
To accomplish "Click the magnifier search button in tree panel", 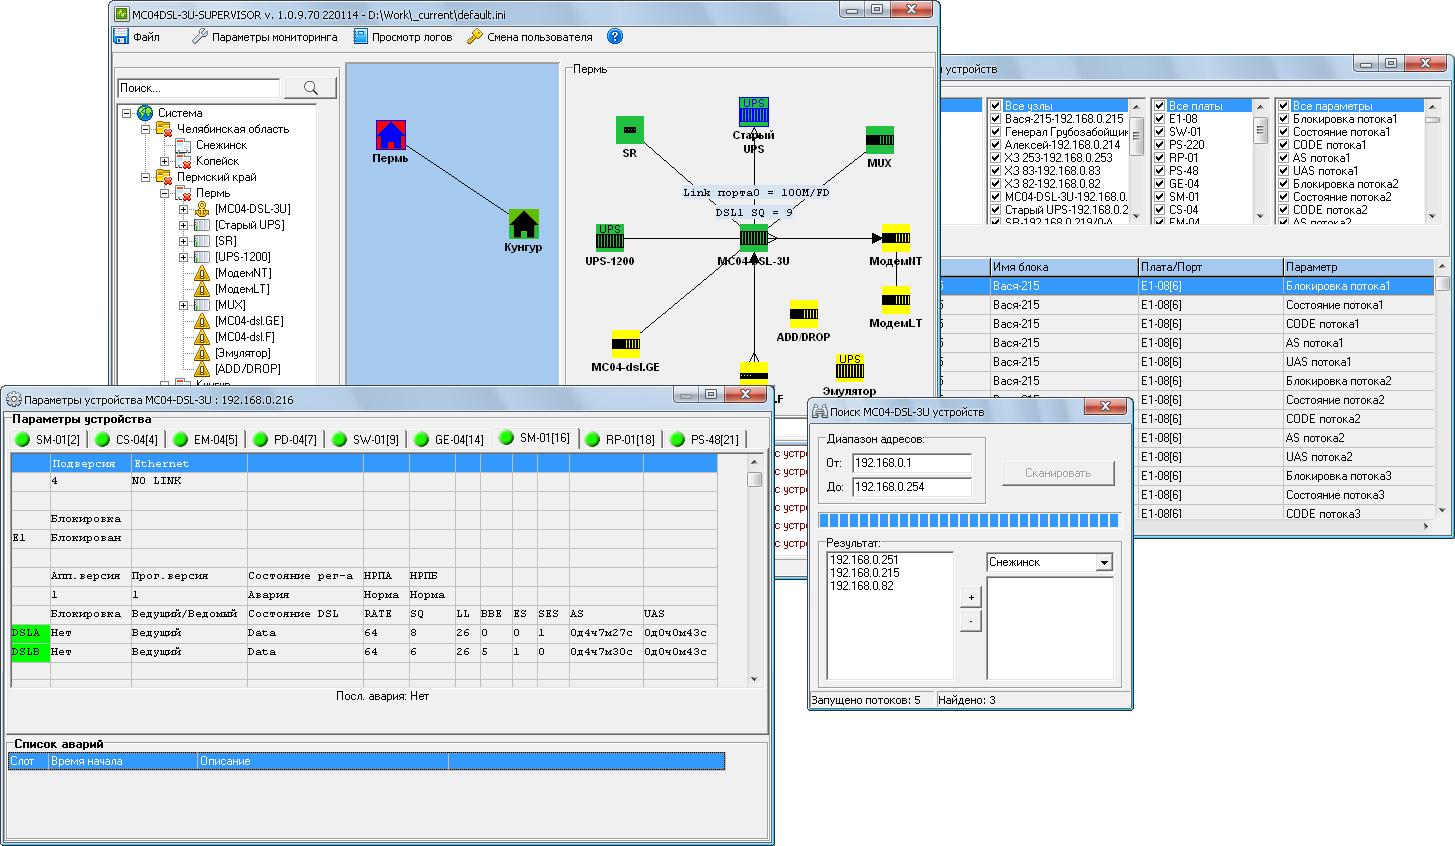I will click(x=309, y=88).
